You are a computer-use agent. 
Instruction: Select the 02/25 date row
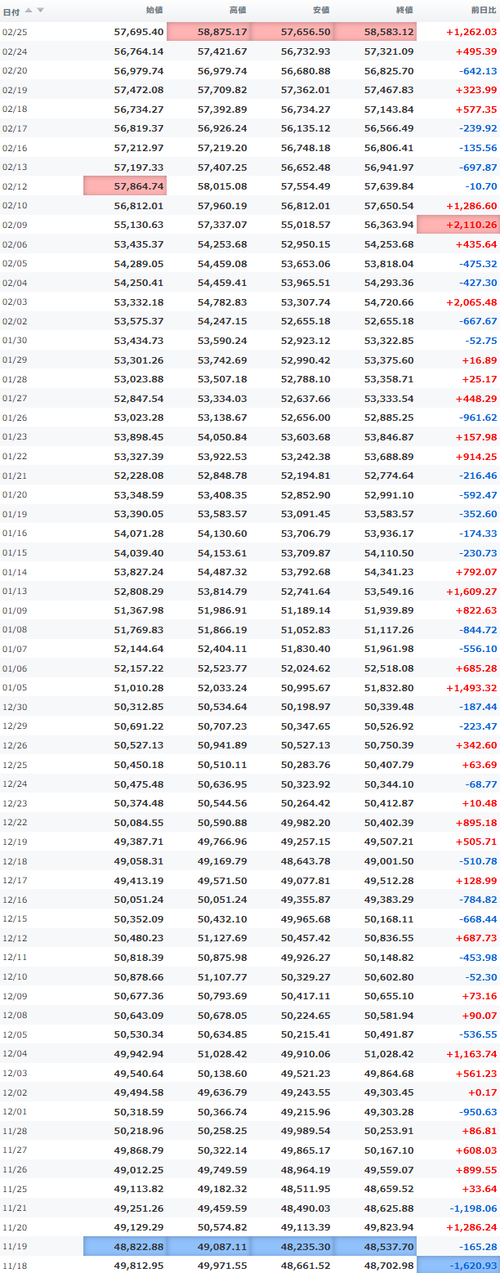point(250,32)
